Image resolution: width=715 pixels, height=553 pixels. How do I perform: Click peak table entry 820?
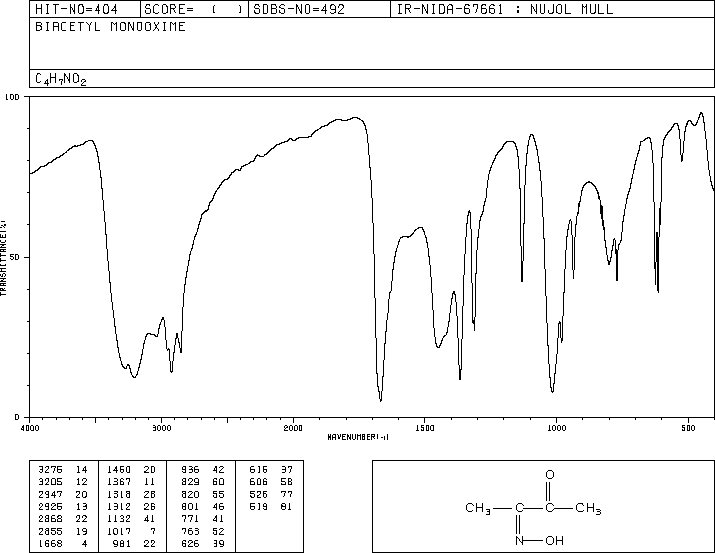(190, 494)
